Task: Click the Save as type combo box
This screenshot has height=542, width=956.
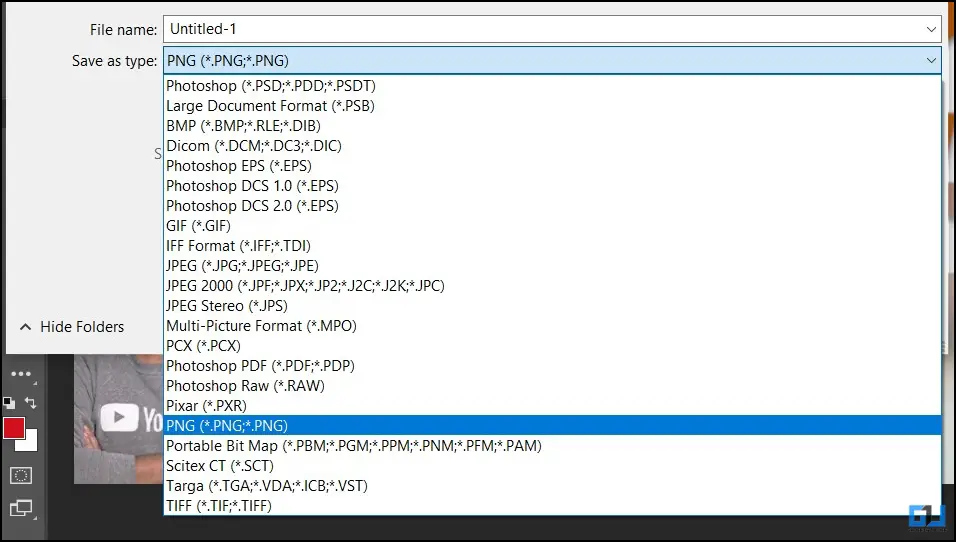Action: (552, 60)
